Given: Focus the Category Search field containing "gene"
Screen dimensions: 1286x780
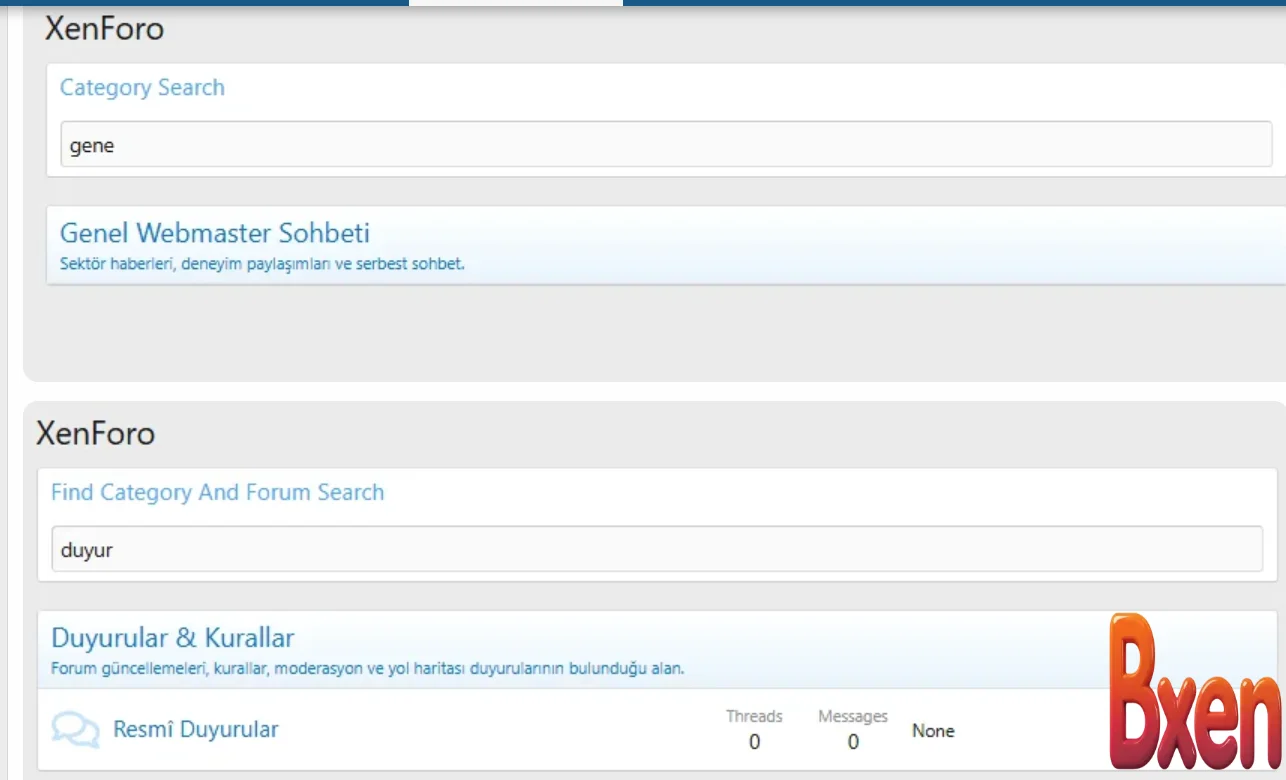Looking at the screenshot, I should click(665, 146).
